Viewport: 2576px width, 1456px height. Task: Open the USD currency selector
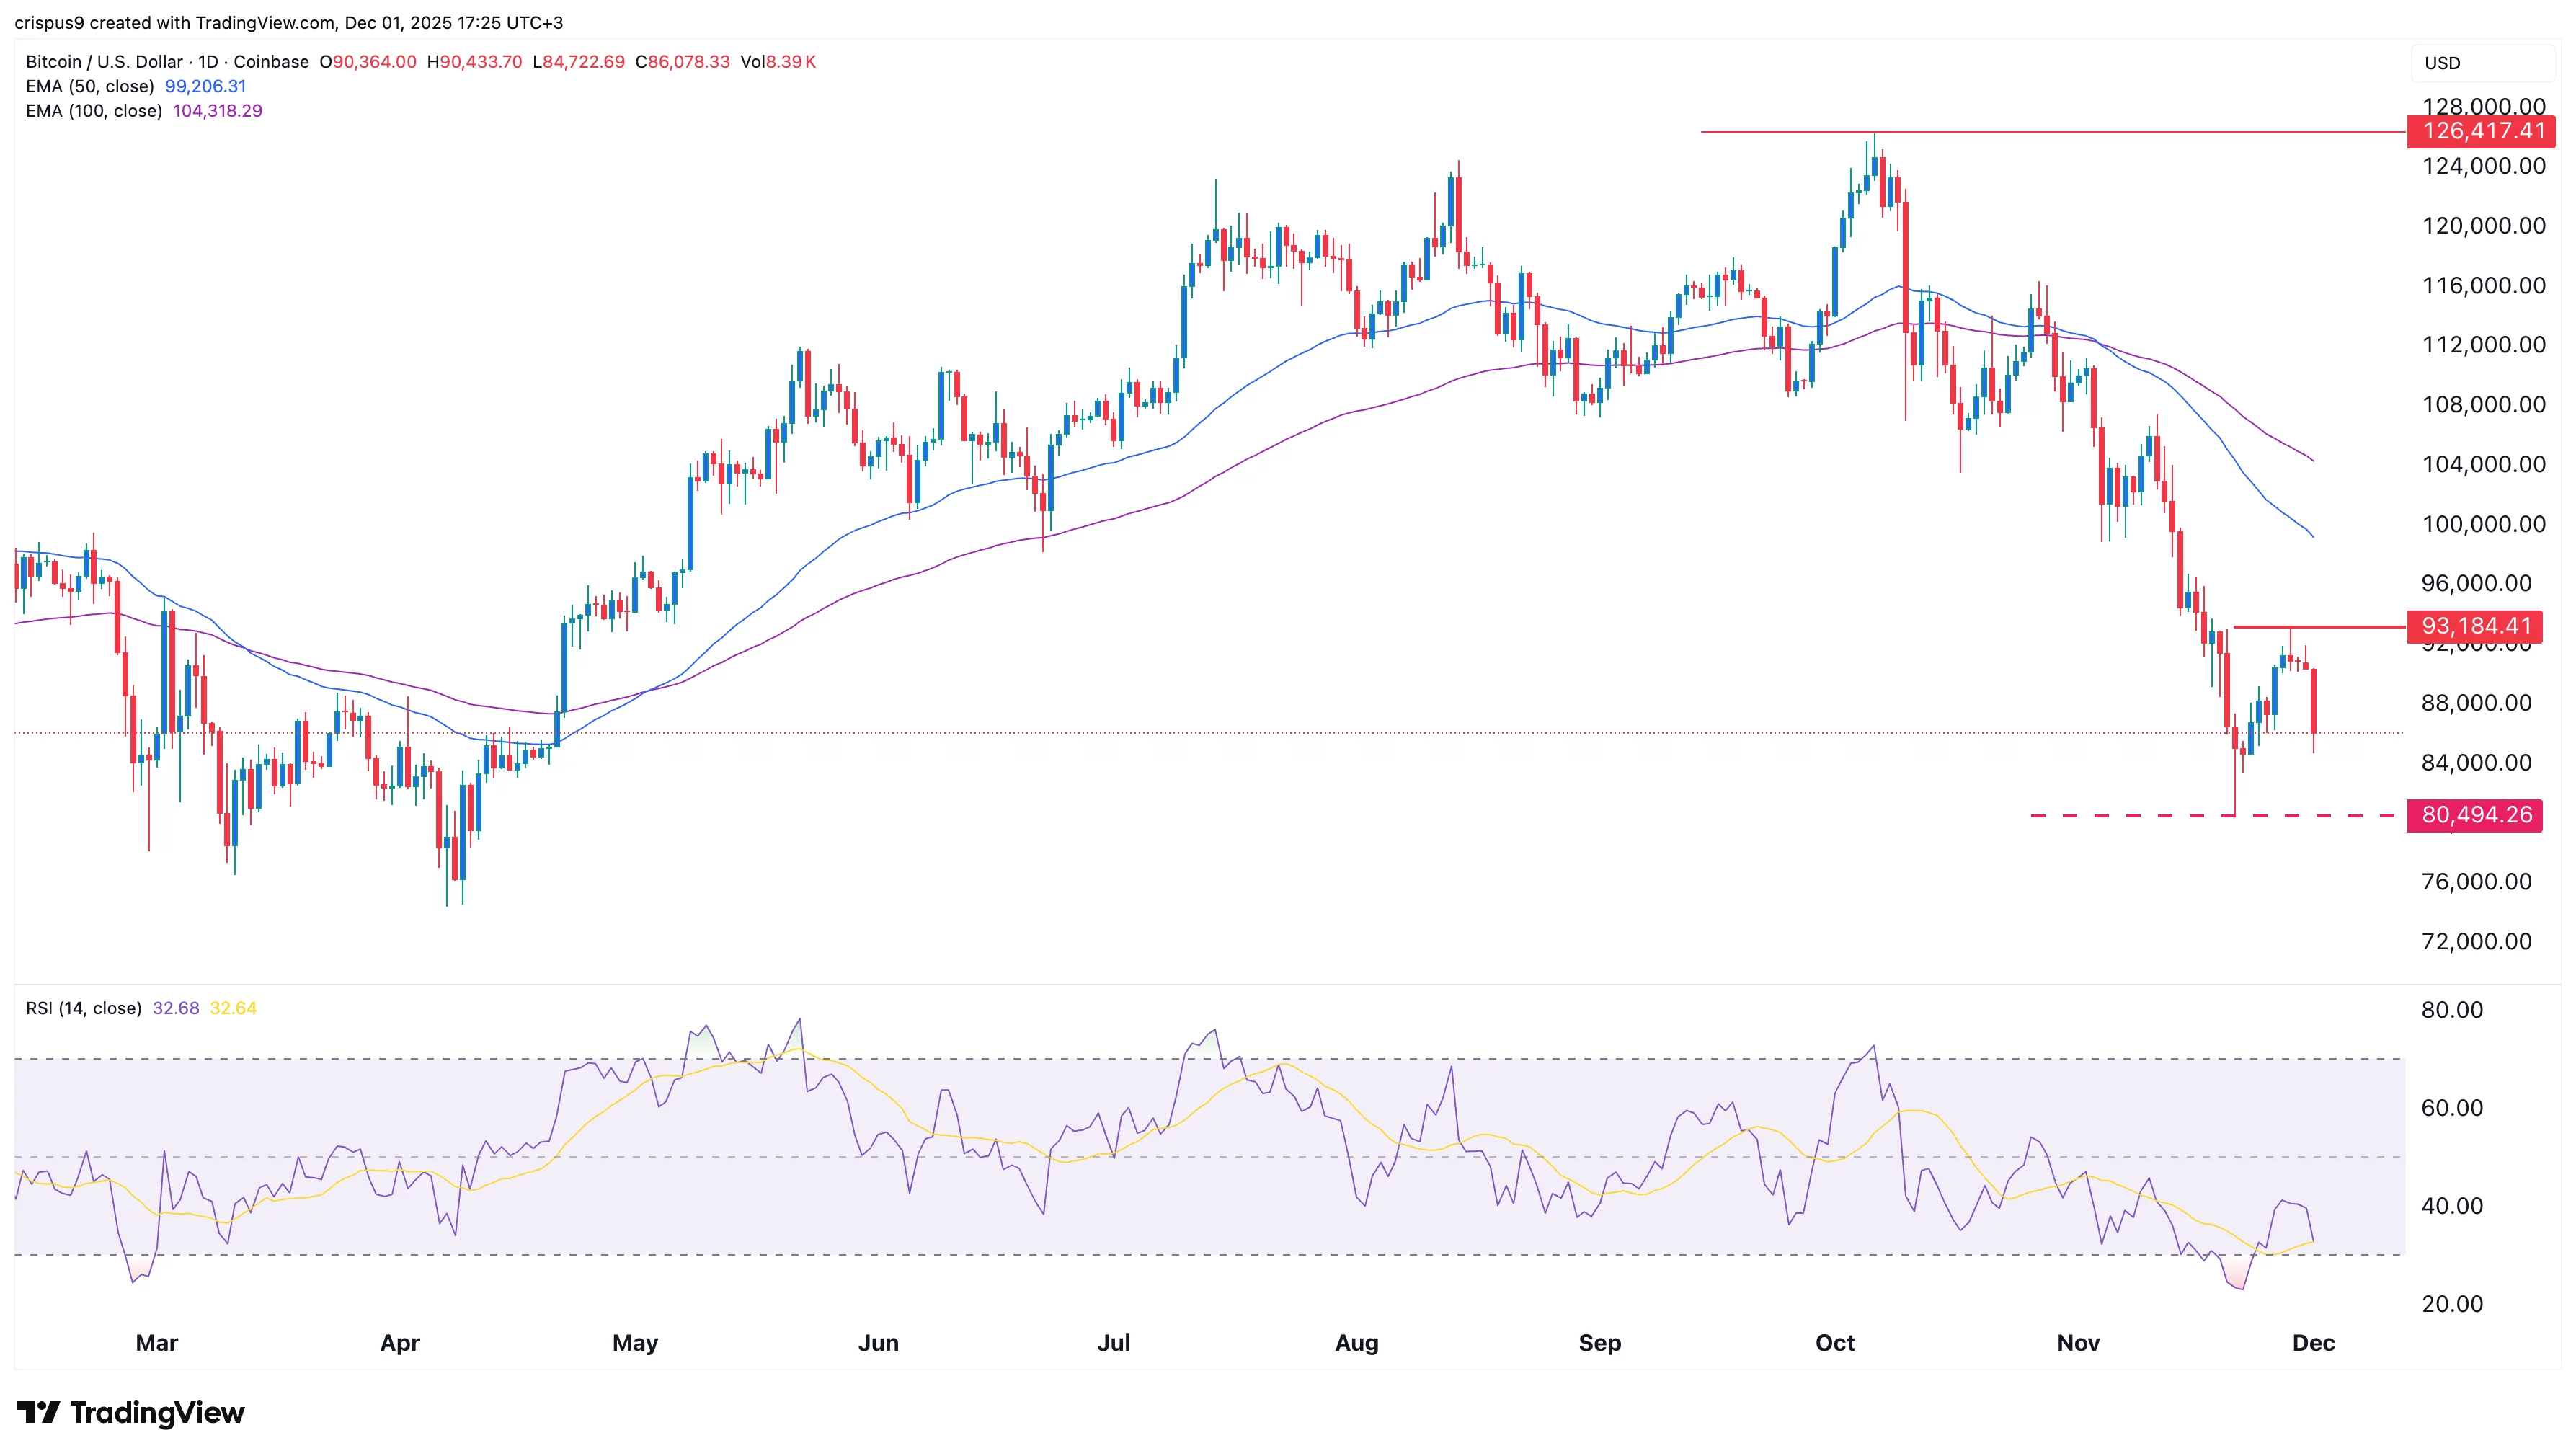[2441, 63]
